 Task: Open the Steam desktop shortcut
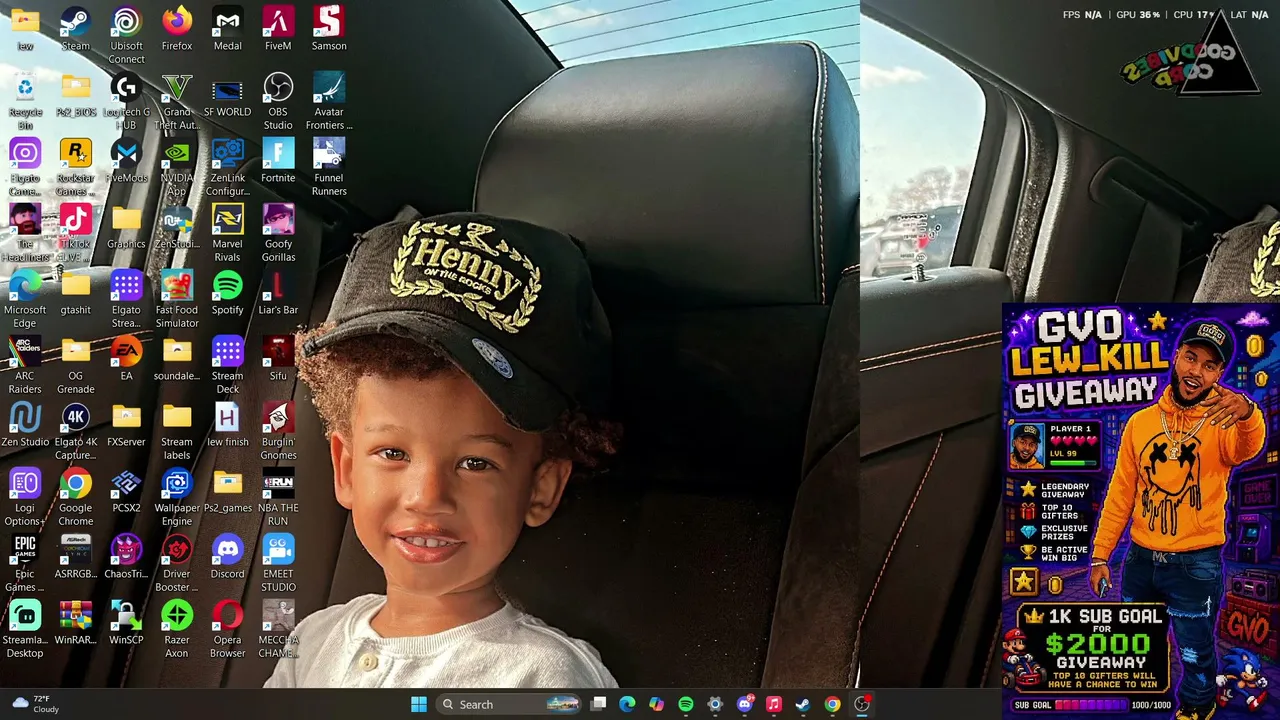[75, 29]
